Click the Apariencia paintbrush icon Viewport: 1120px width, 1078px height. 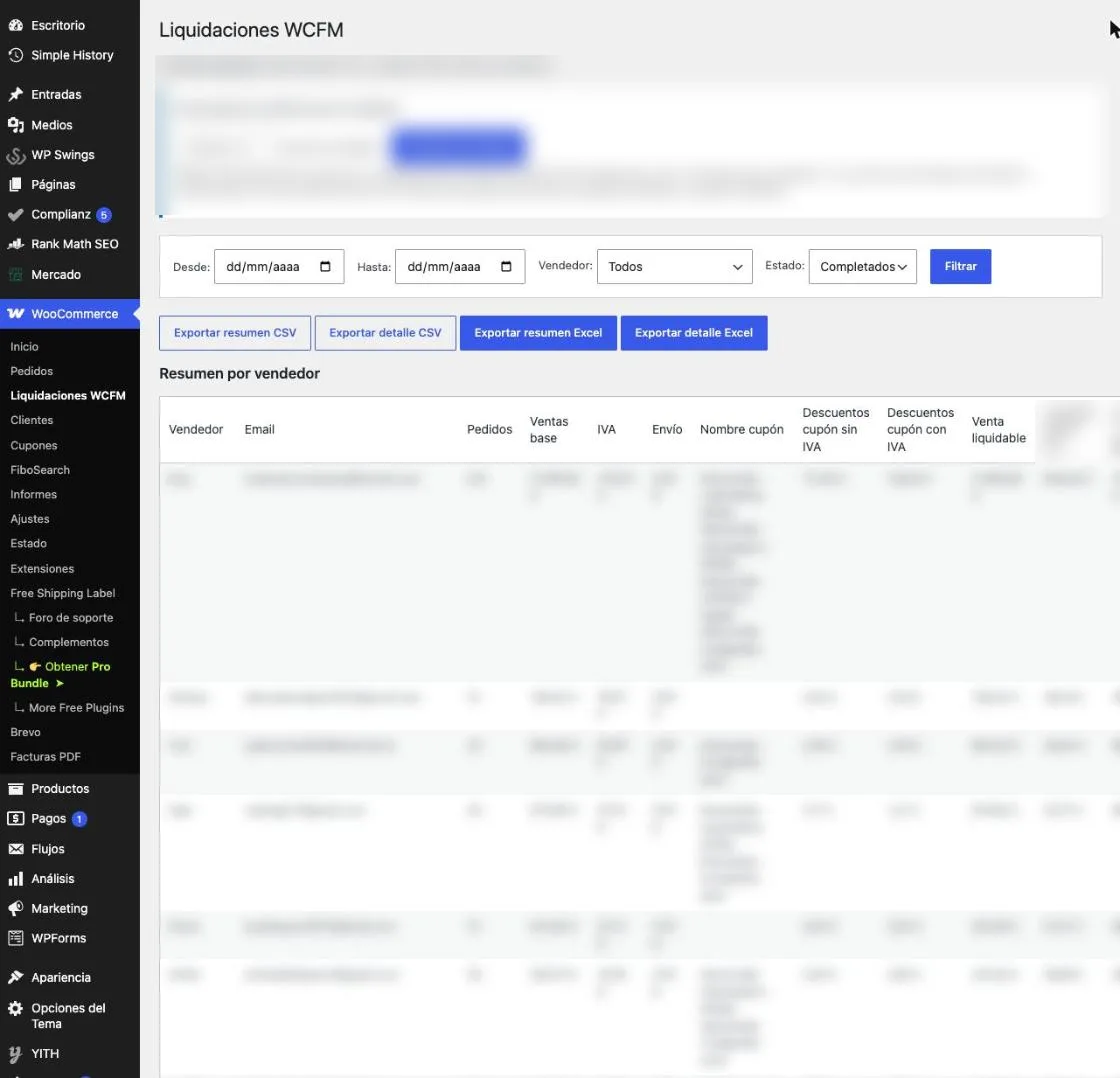16,977
